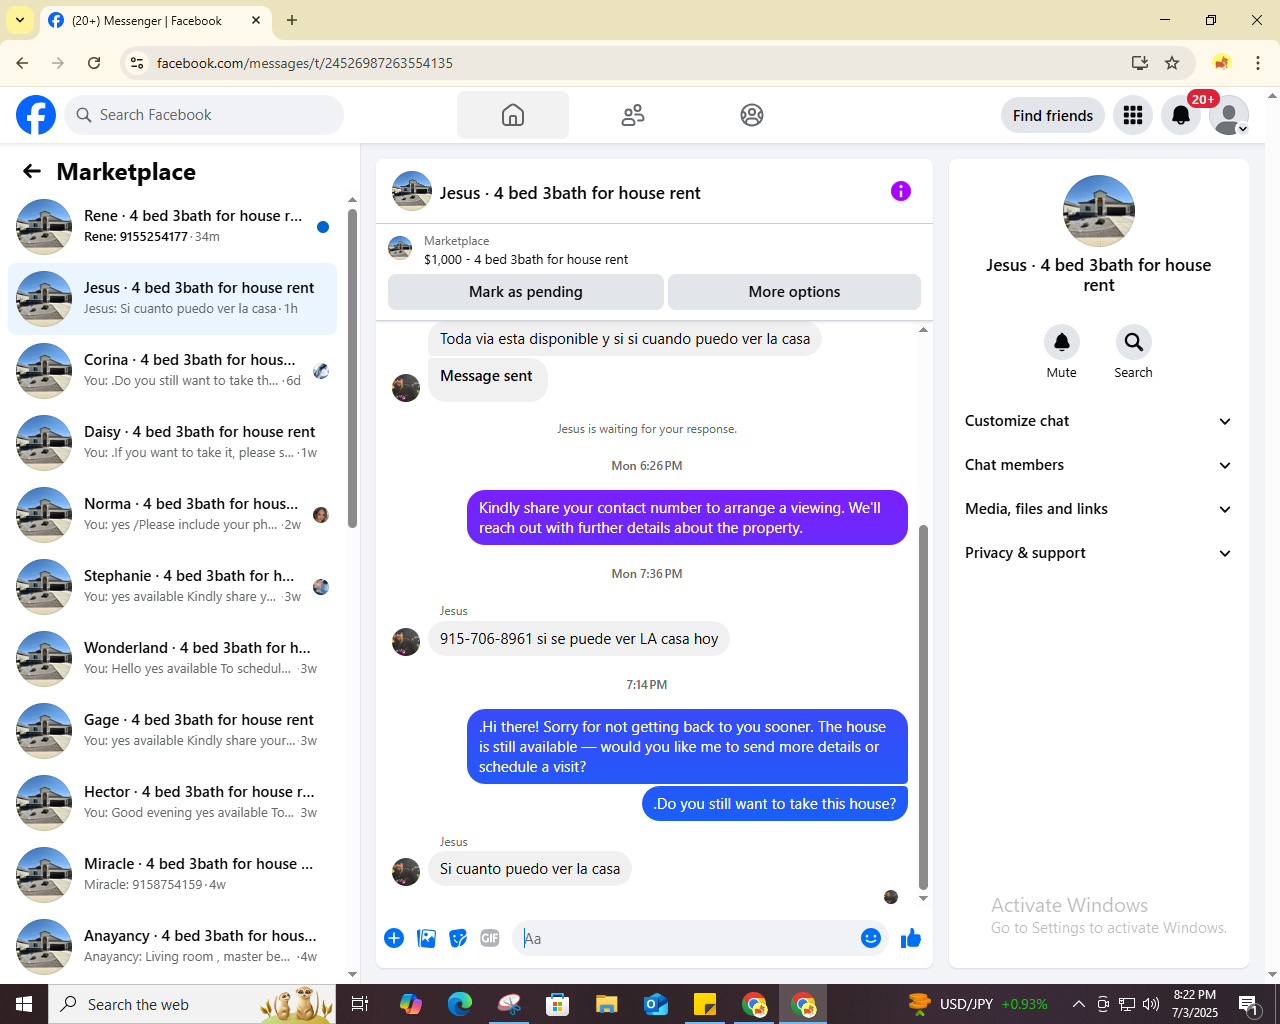This screenshot has width=1280, height=1024.
Task: Expand Chat members section
Action: click(1098, 465)
